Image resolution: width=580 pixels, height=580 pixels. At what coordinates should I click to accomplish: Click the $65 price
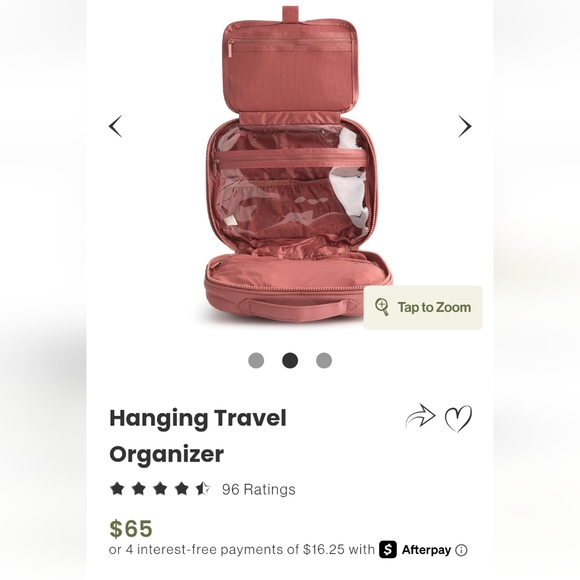tap(131, 528)
